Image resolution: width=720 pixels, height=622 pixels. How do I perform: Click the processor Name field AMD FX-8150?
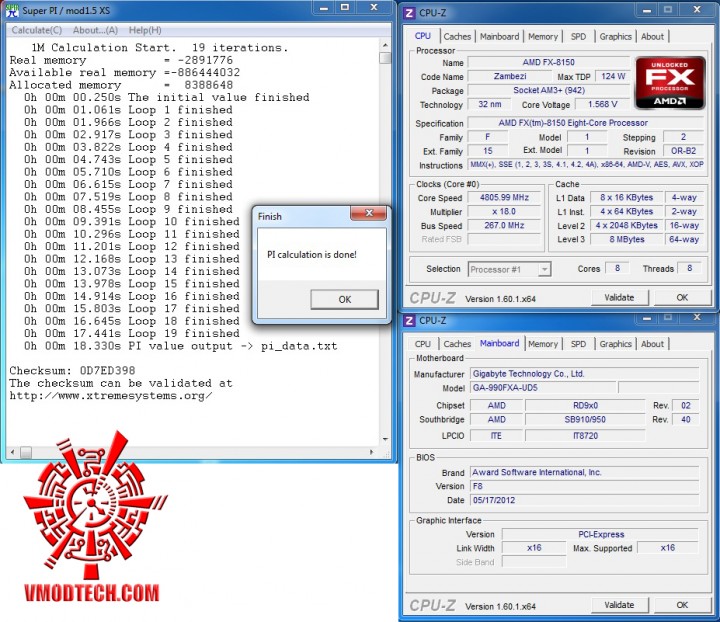click(548, 62)
